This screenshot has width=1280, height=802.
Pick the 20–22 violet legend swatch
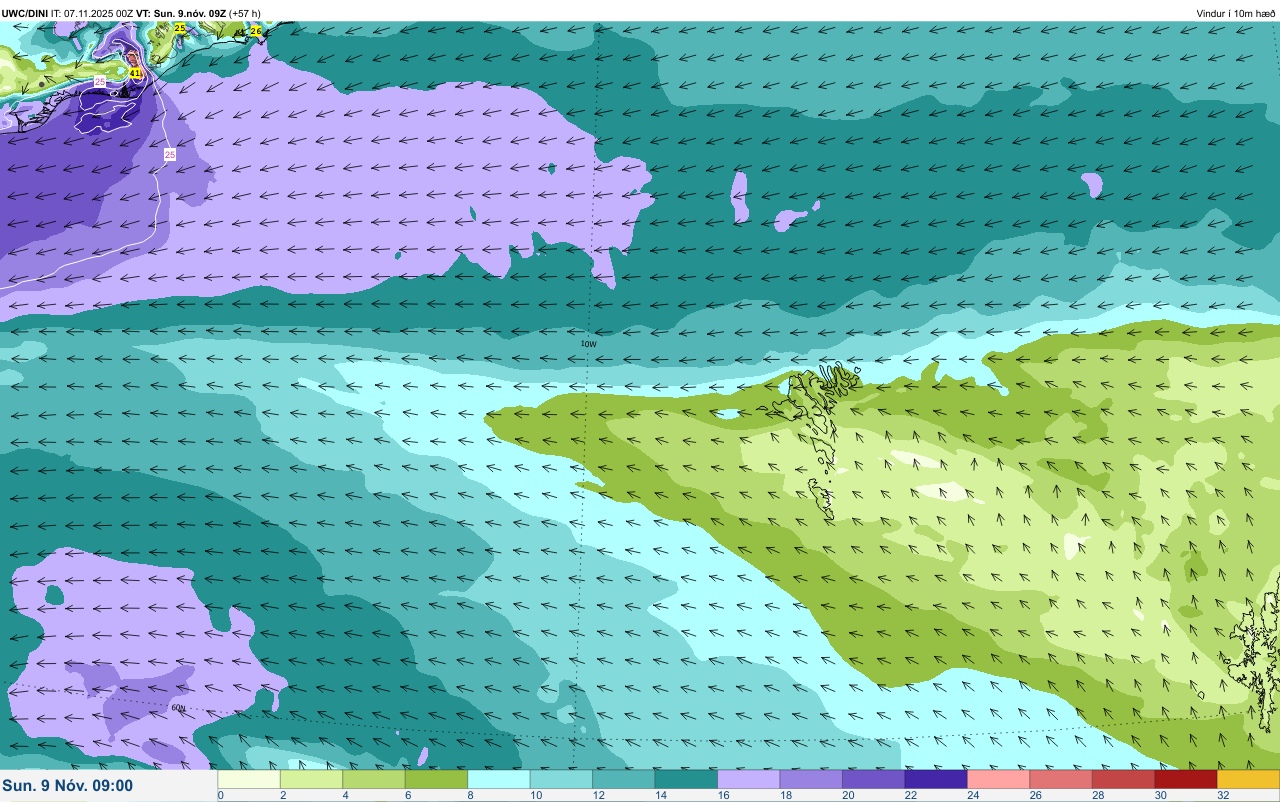(x=873, y=779)
